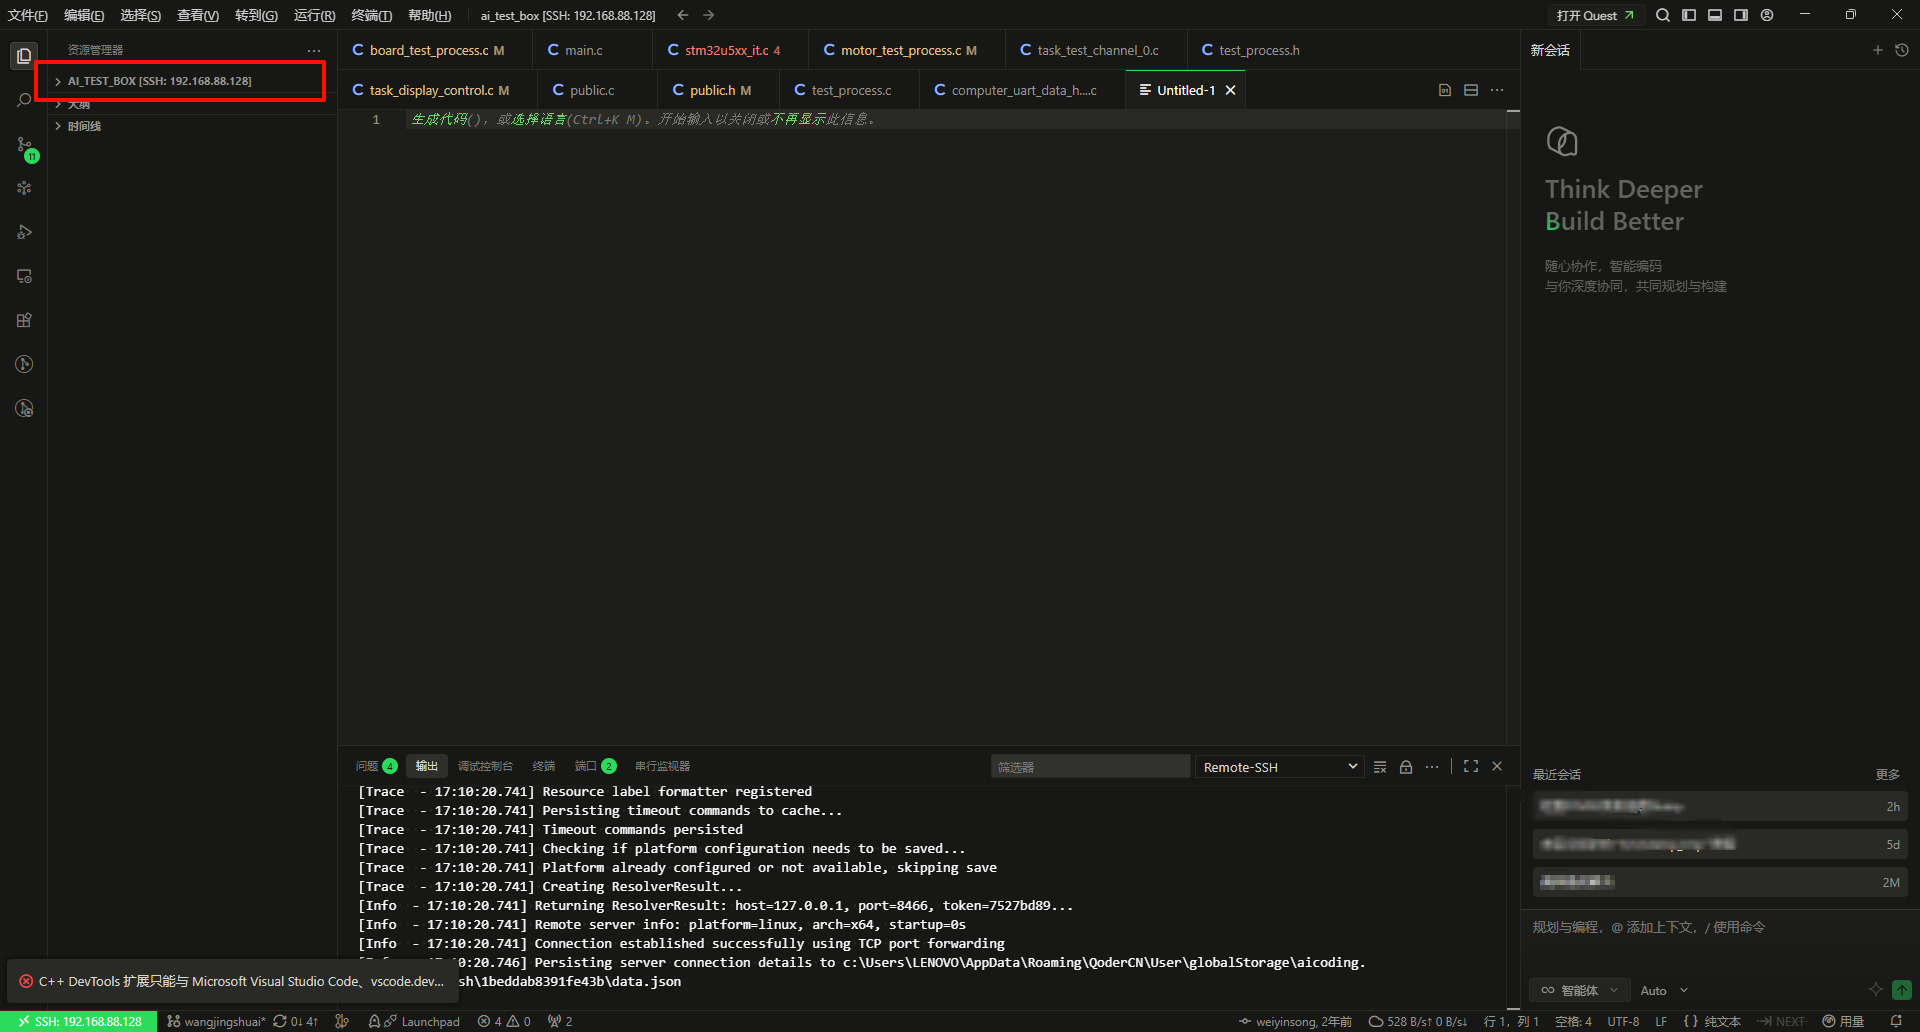Open editor more actions ellipsis
This screenshot has height=1032, width=1920.
coord(1497,90)
